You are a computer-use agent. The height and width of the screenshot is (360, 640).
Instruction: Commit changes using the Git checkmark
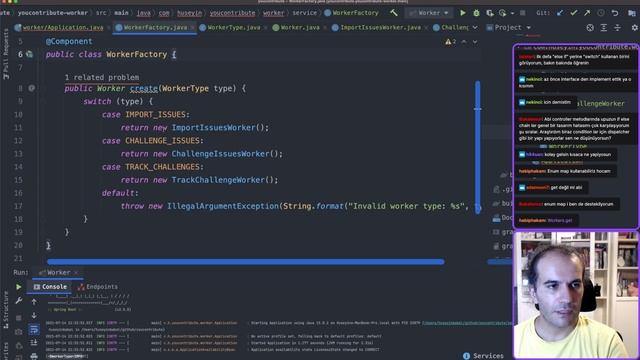(x=573, y=13)
